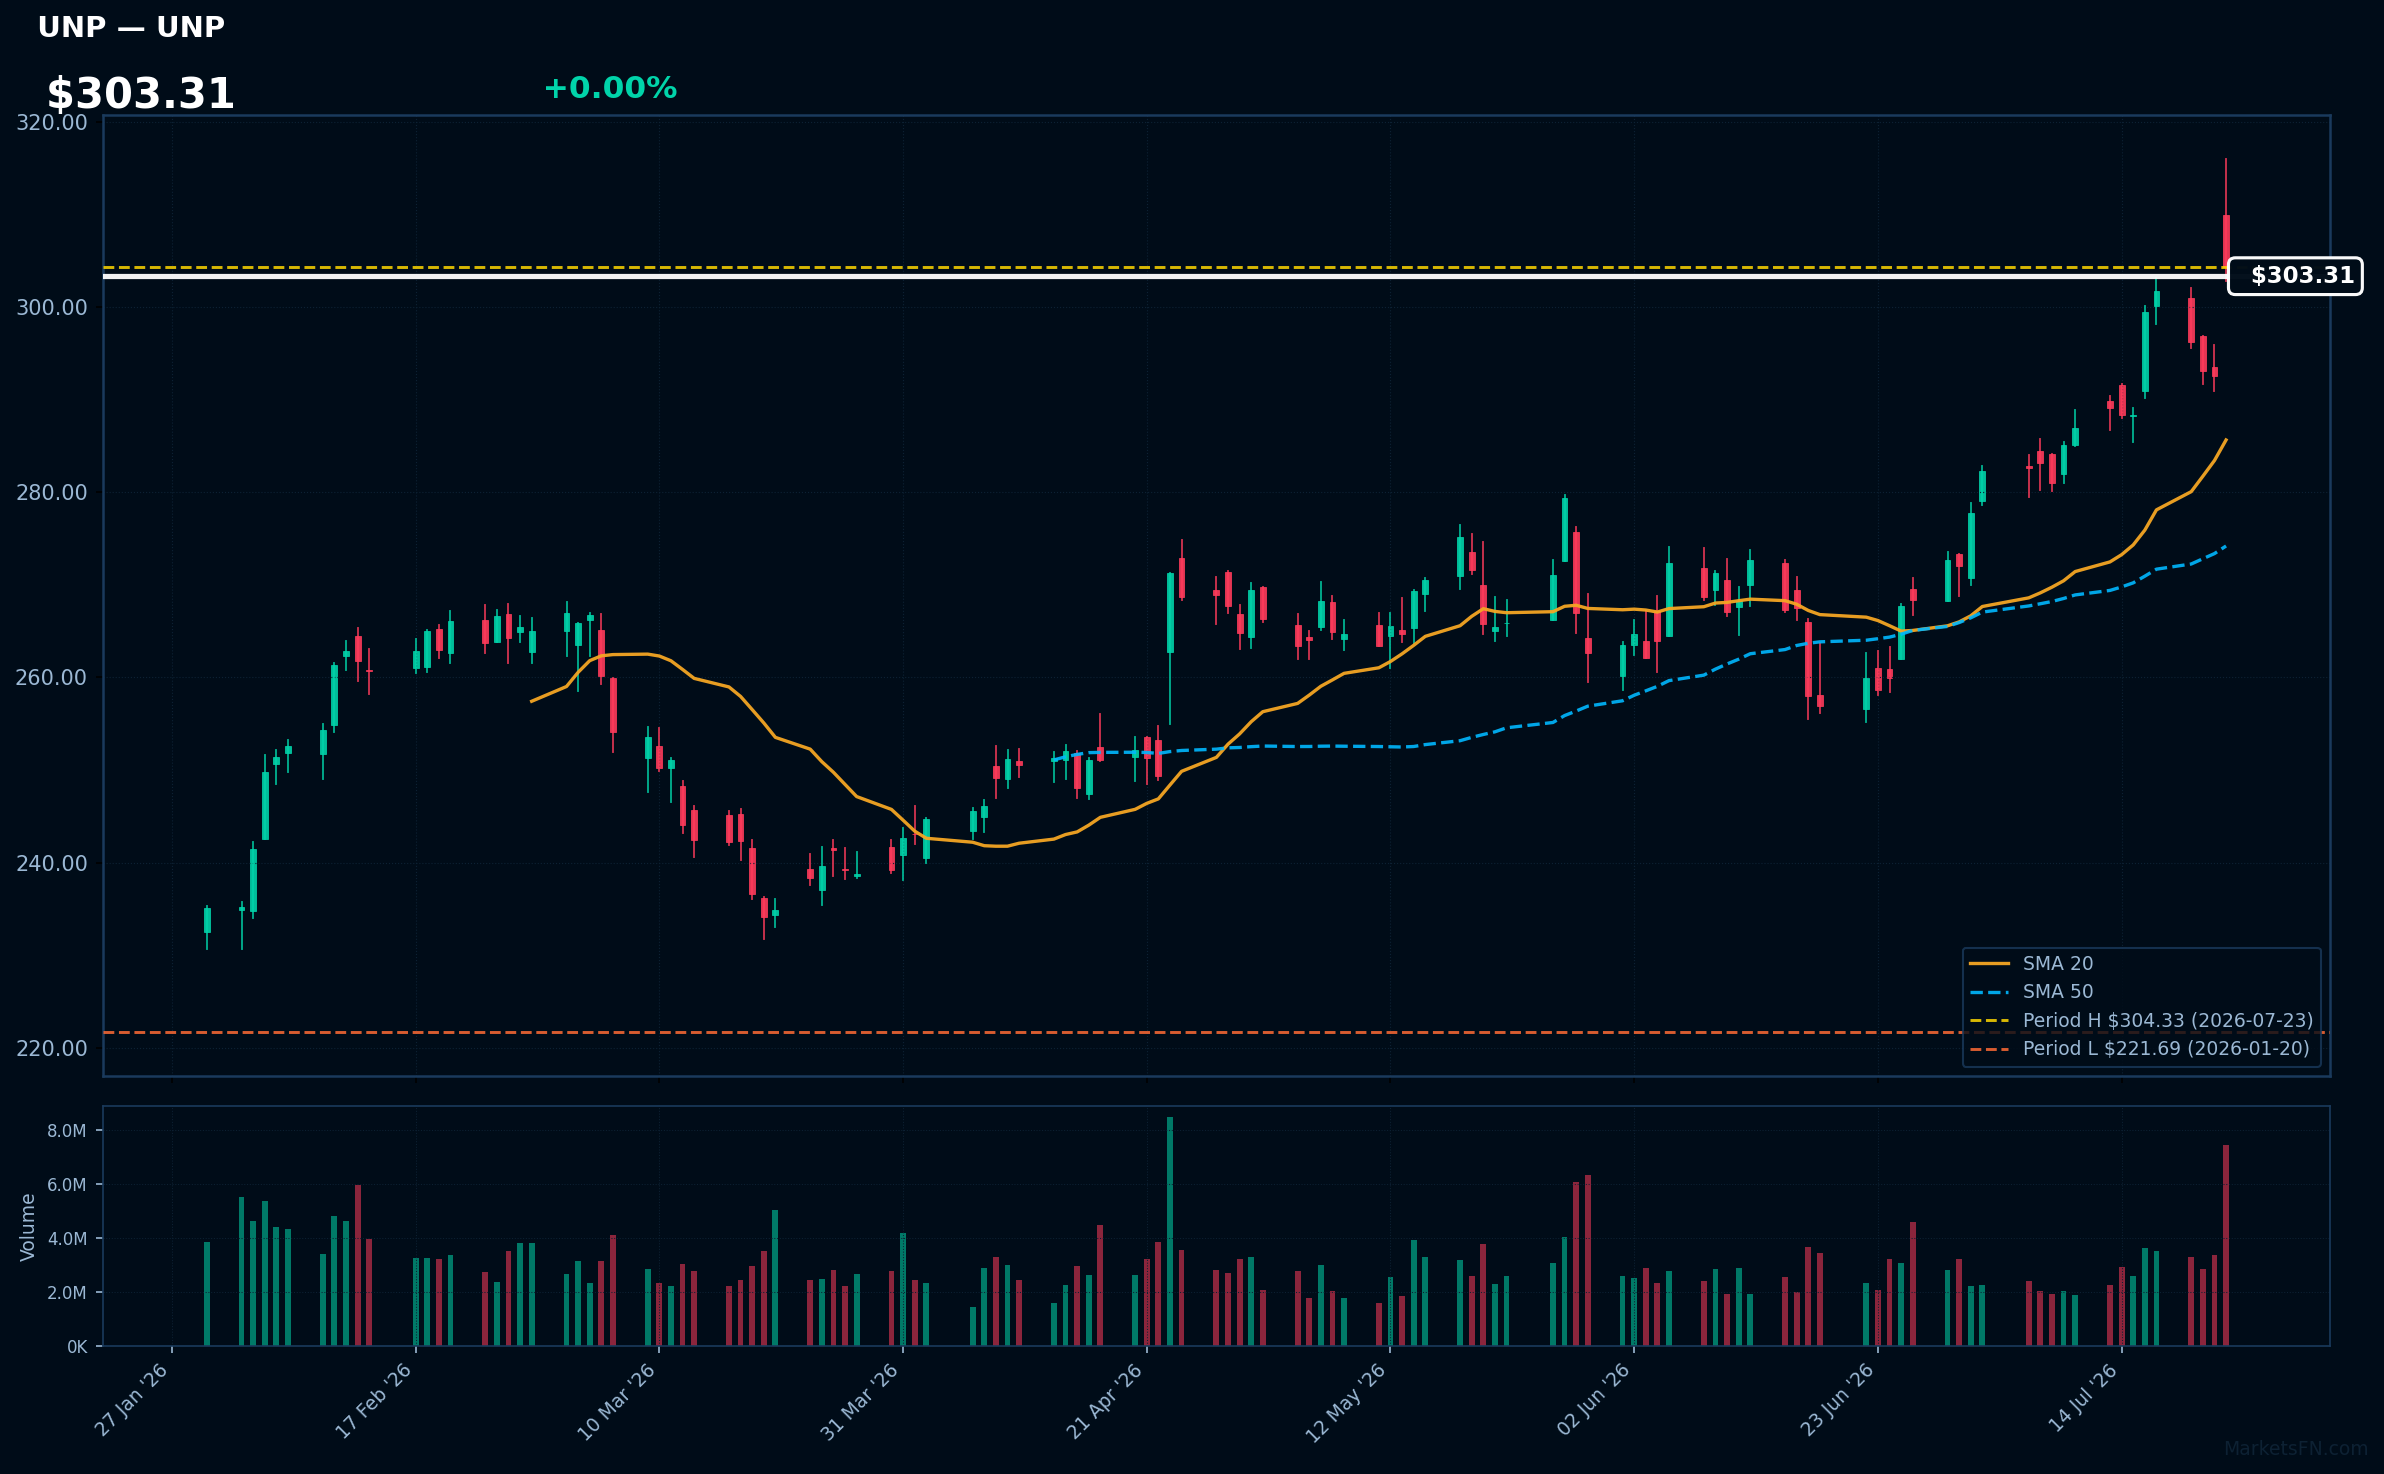This screenshot has width=2384, height=1474.
Task: Click the 2.0M volume axis label
Action: (67, 1292)
